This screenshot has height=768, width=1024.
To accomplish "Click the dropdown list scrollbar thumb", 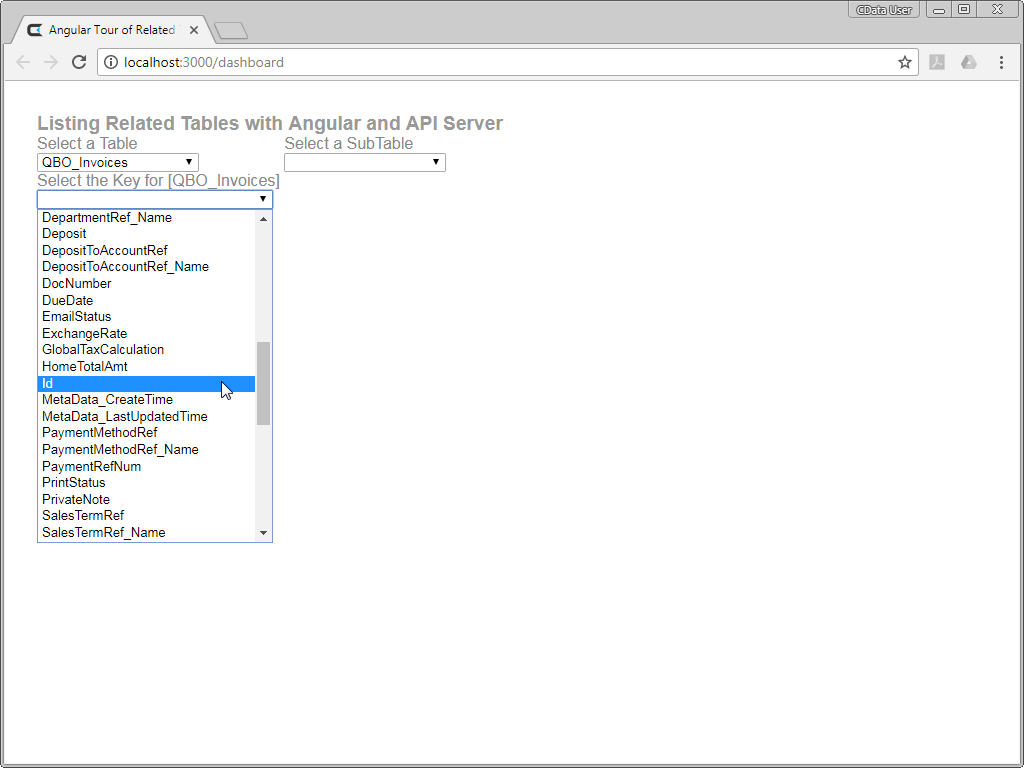I will [263, 383].
